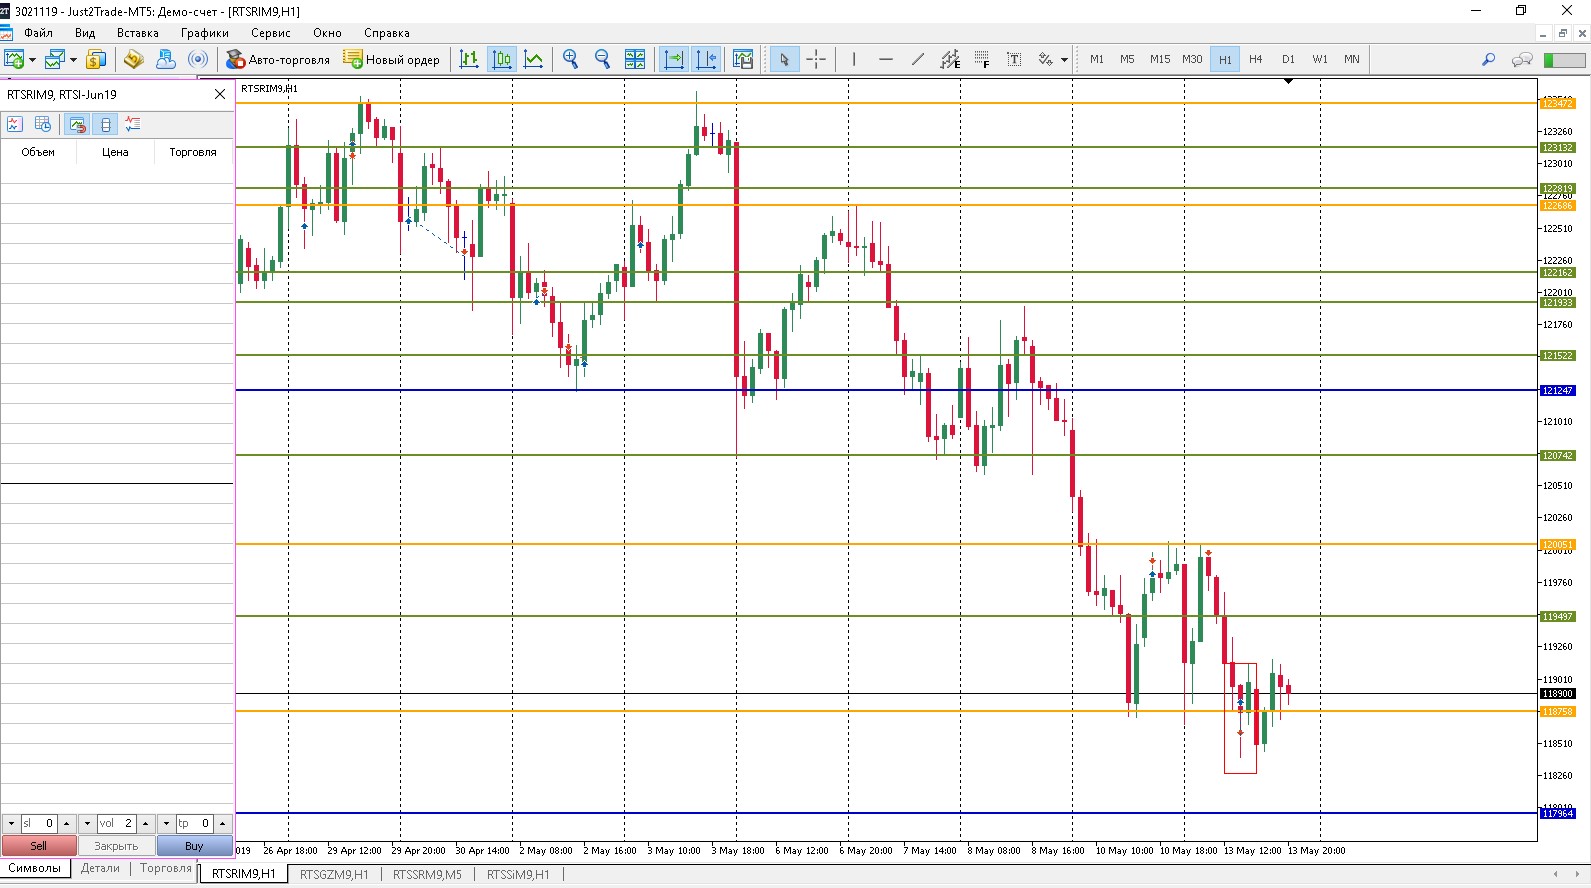
Task: Switch timeframe to M1
Action: point(1097,59)
